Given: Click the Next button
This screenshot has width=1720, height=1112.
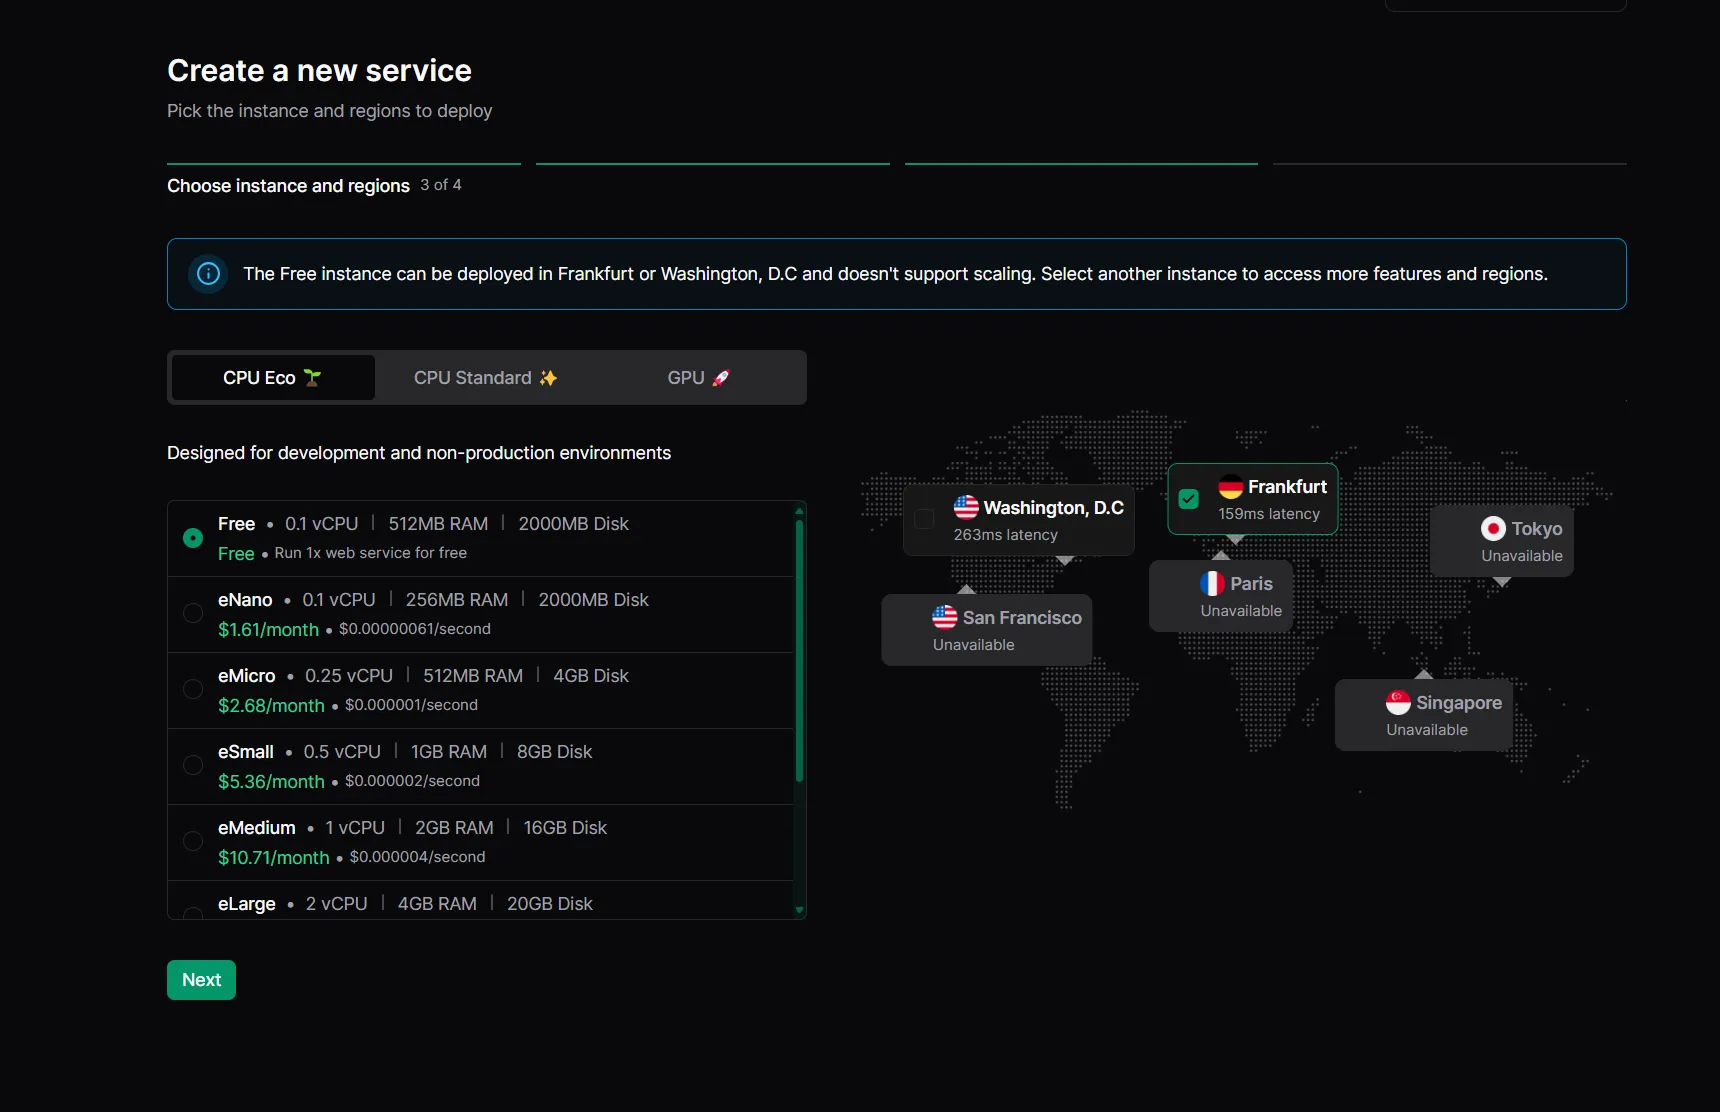Looking at the screenshot, I should point(201,980).
